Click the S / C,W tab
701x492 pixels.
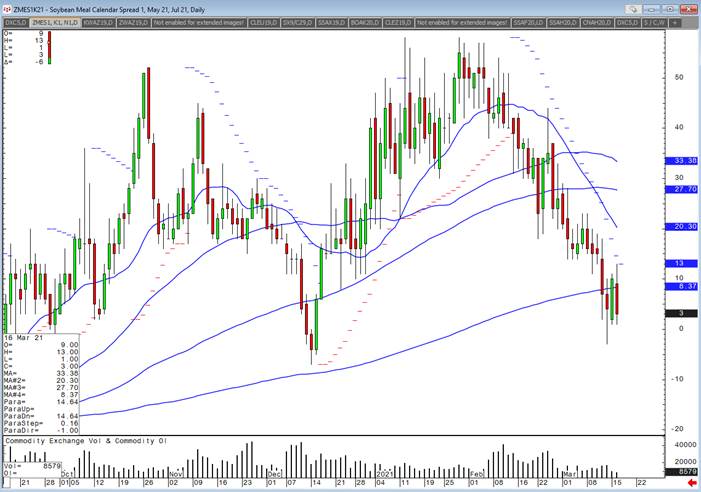tap(656, 21)
